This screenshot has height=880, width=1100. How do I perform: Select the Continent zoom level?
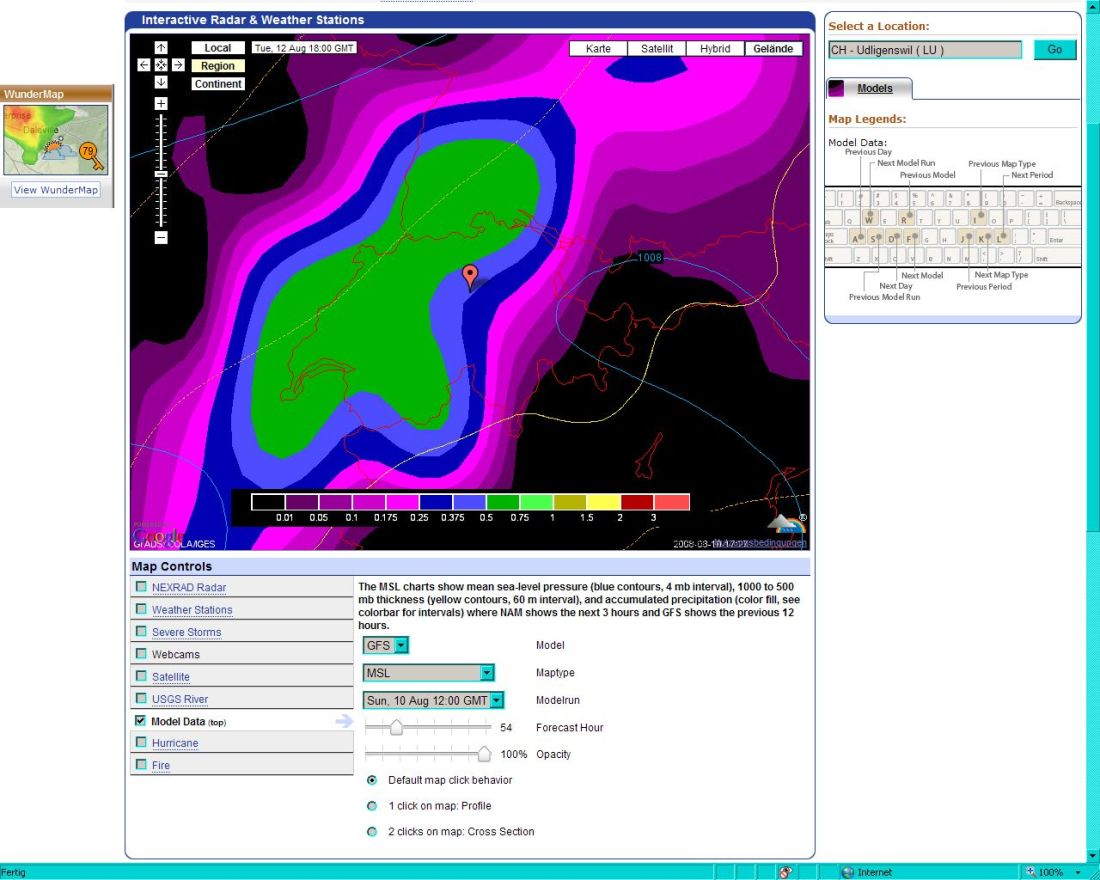pos(217,84)
